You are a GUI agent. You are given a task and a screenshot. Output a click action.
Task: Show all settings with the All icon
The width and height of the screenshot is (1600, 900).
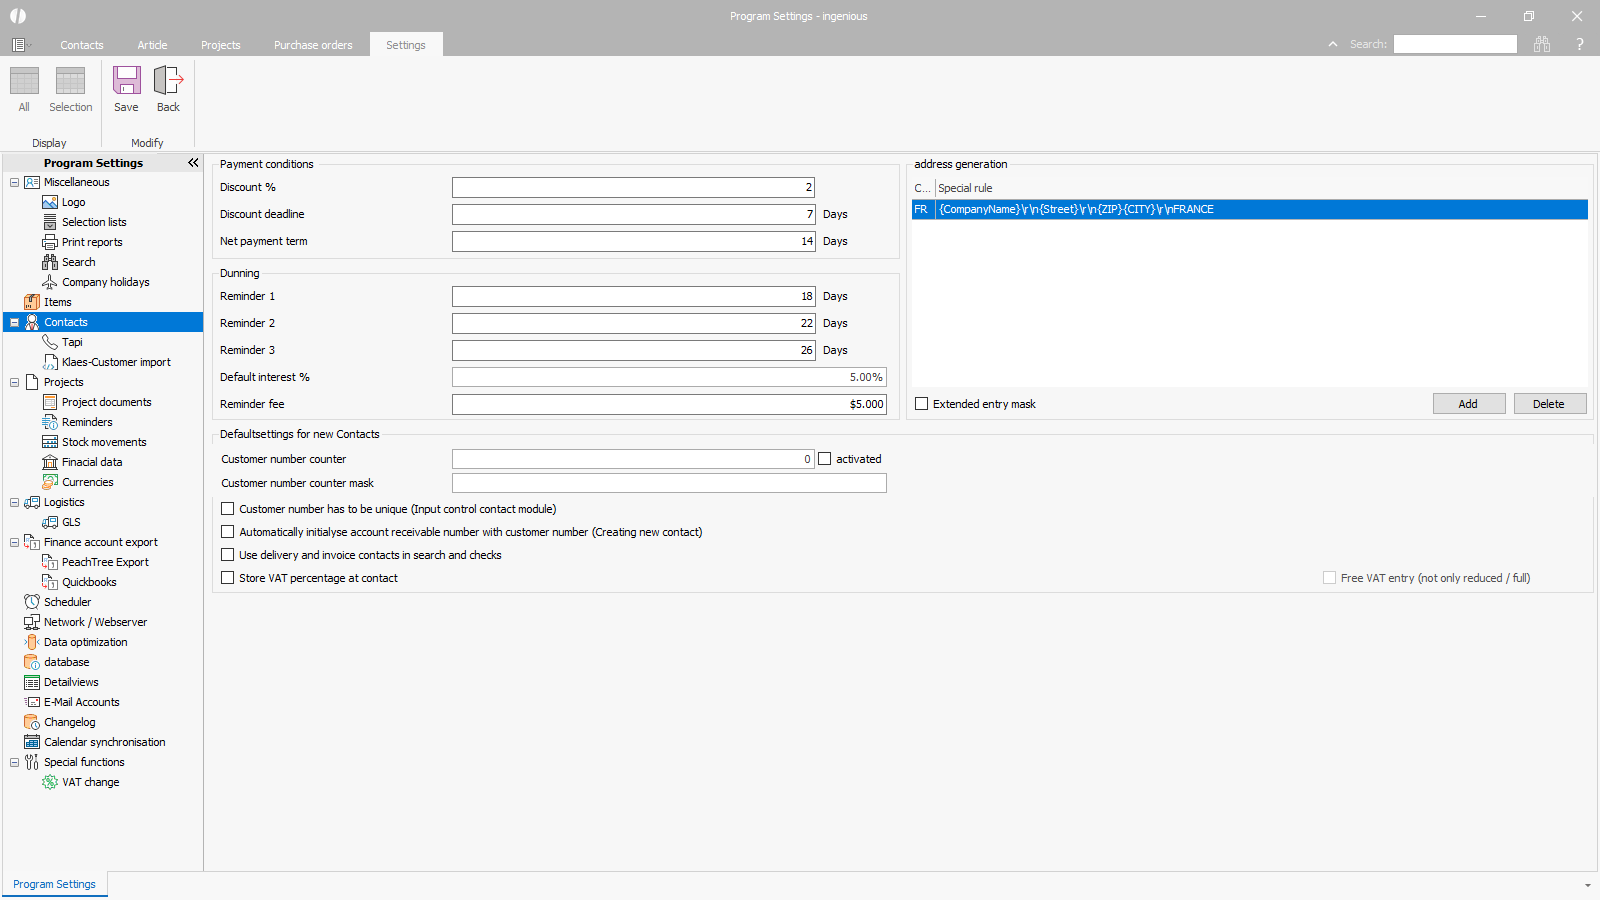pyautogui.click(x=24, y=81)
